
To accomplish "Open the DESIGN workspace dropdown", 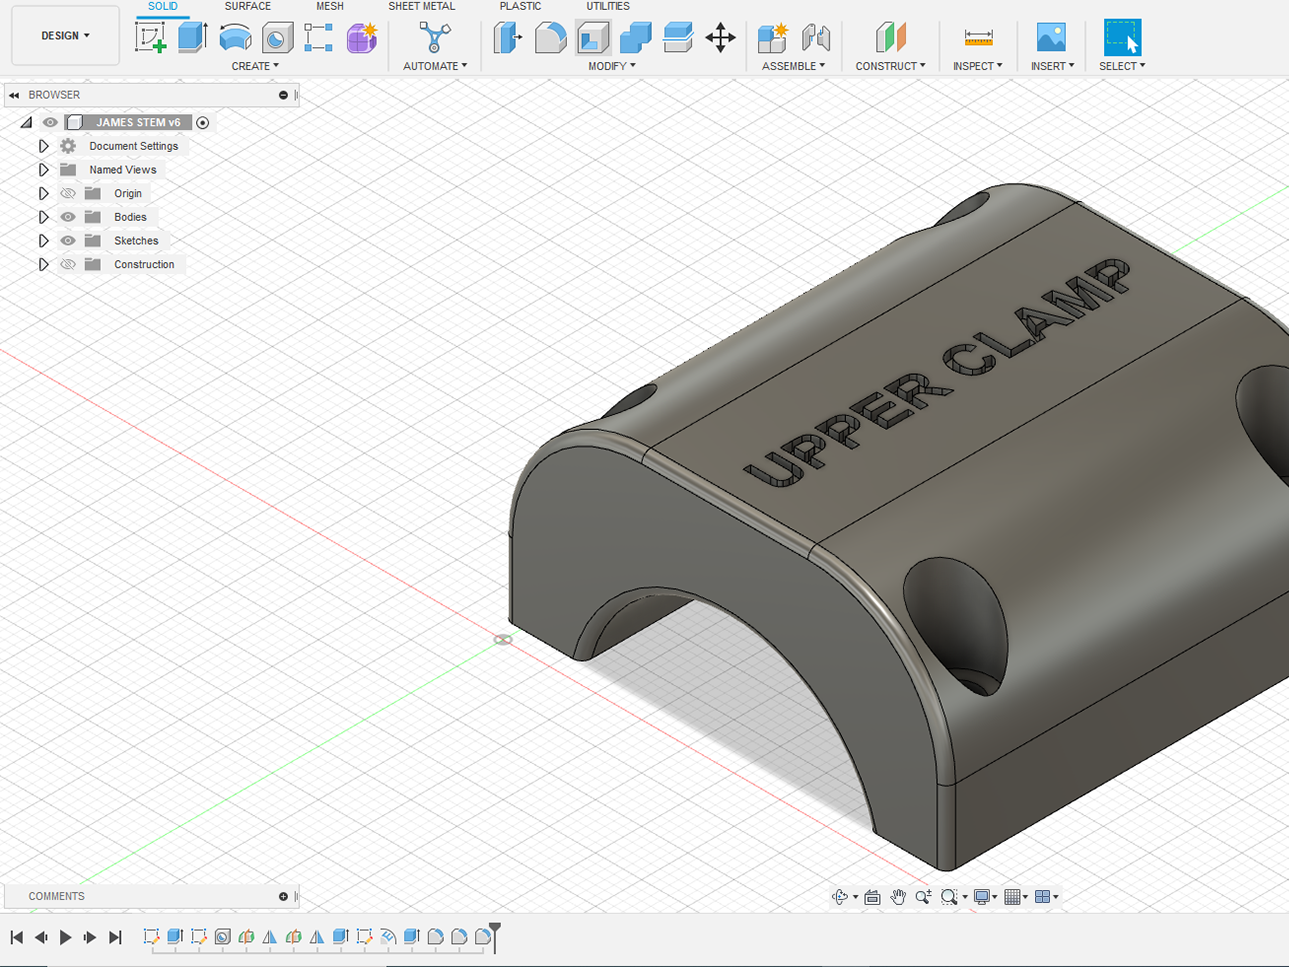I will click(x=66, y=36).
